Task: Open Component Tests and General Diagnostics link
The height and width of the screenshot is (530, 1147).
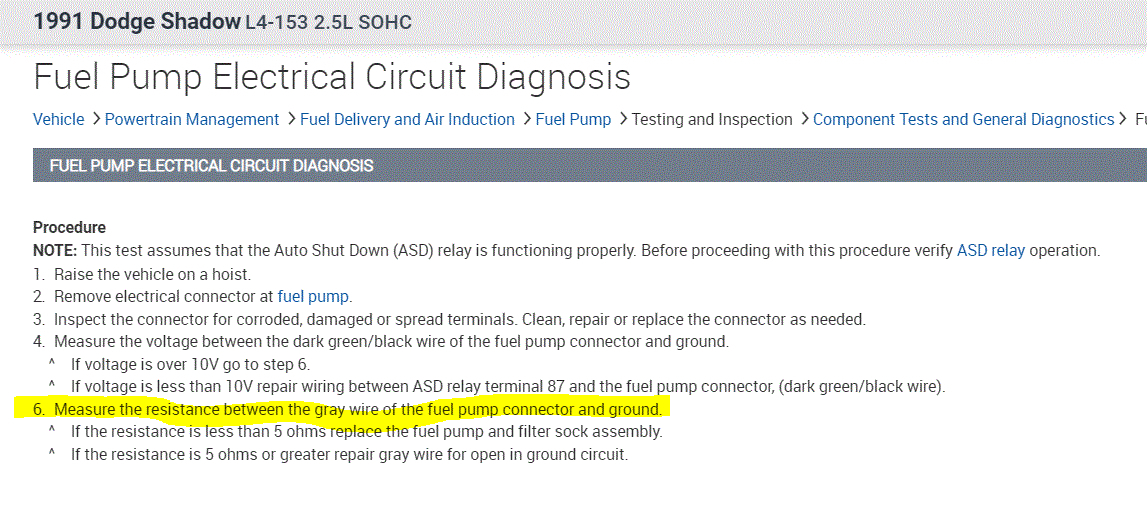Action: point(963,119)
